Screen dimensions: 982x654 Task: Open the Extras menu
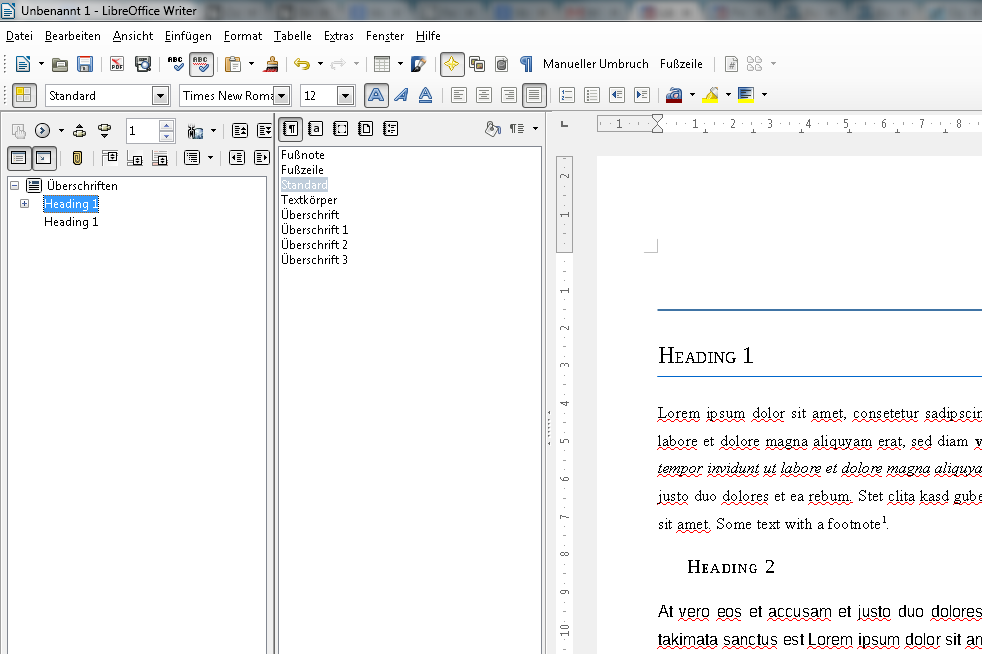(x=339, y=36)
